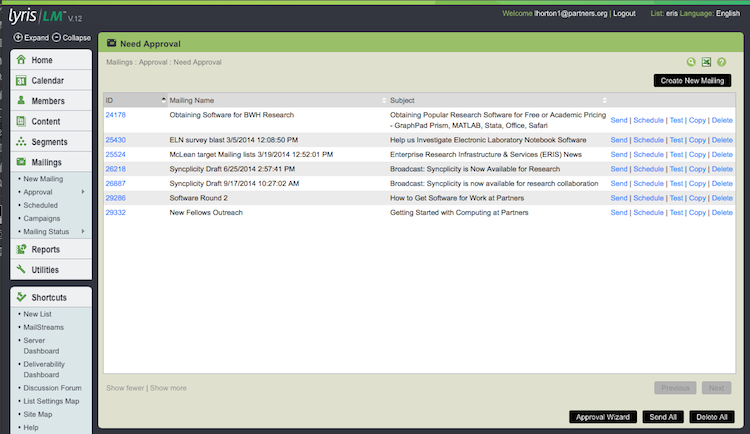Click the Content icon in sidebar
This screenshot has height=434, width=750.
pos(21,121)
